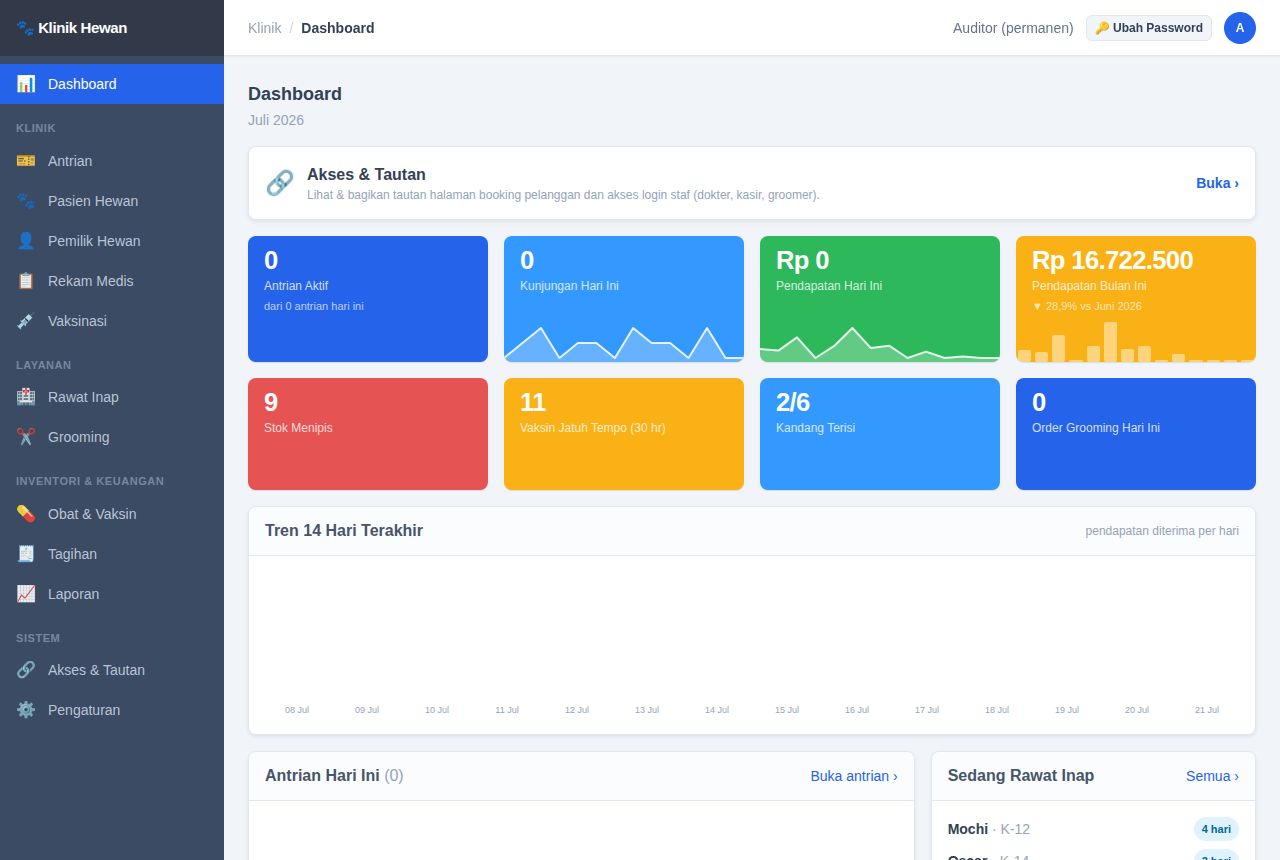Click pendapatan diterima per hari caption
Screen dimensions: 1280x860
1162,531
